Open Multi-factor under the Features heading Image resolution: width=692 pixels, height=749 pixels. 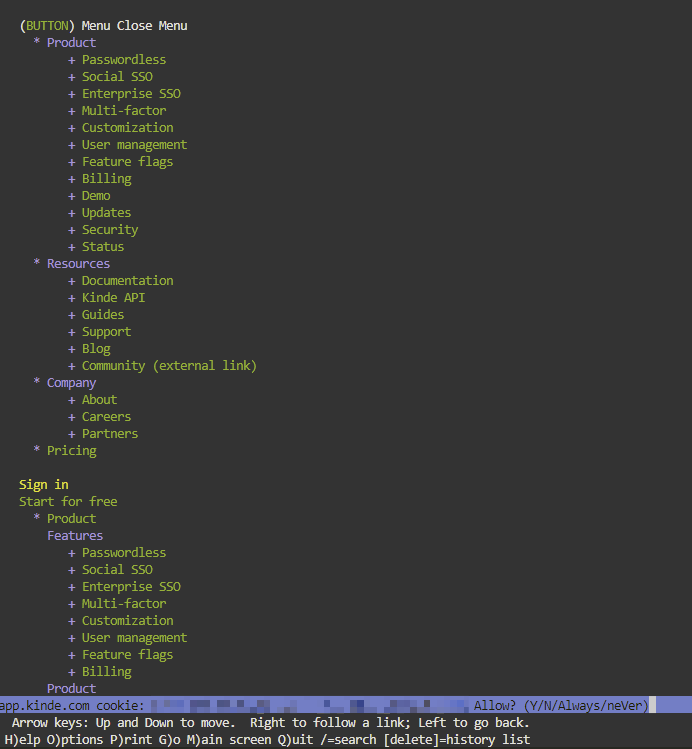(124, 604)
